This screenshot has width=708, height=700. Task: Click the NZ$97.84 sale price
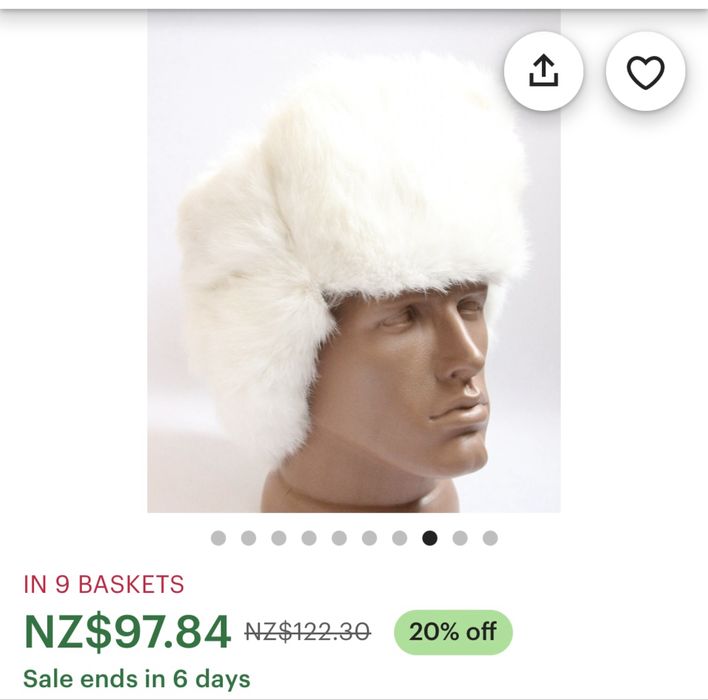click(x=127, y=631)
